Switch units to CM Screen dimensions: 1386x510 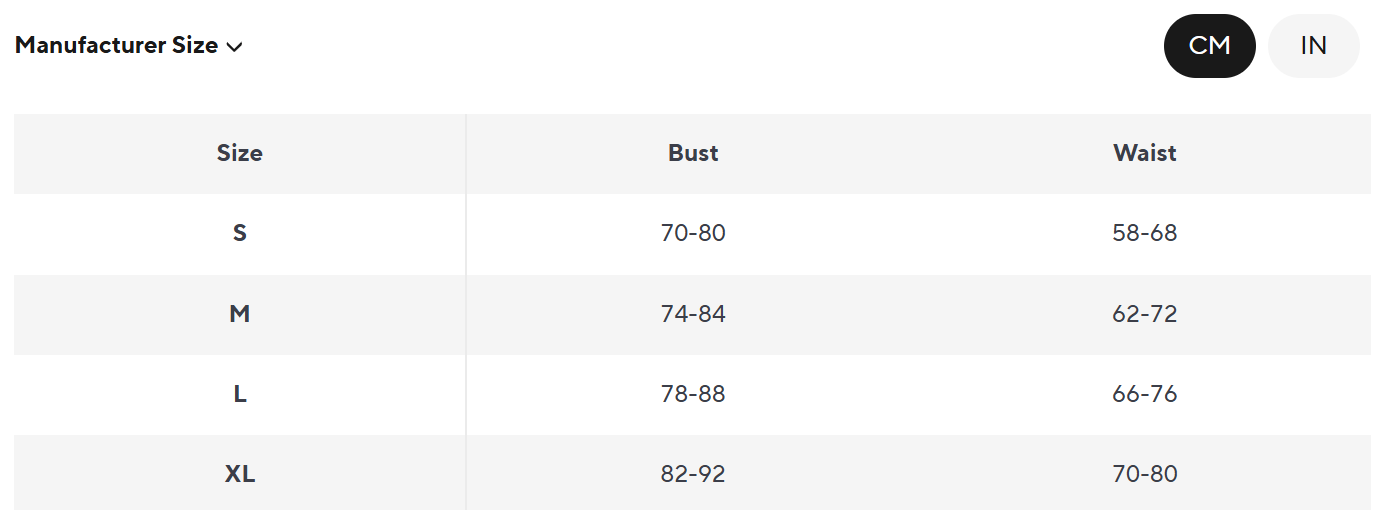(x=1209, y=46)
